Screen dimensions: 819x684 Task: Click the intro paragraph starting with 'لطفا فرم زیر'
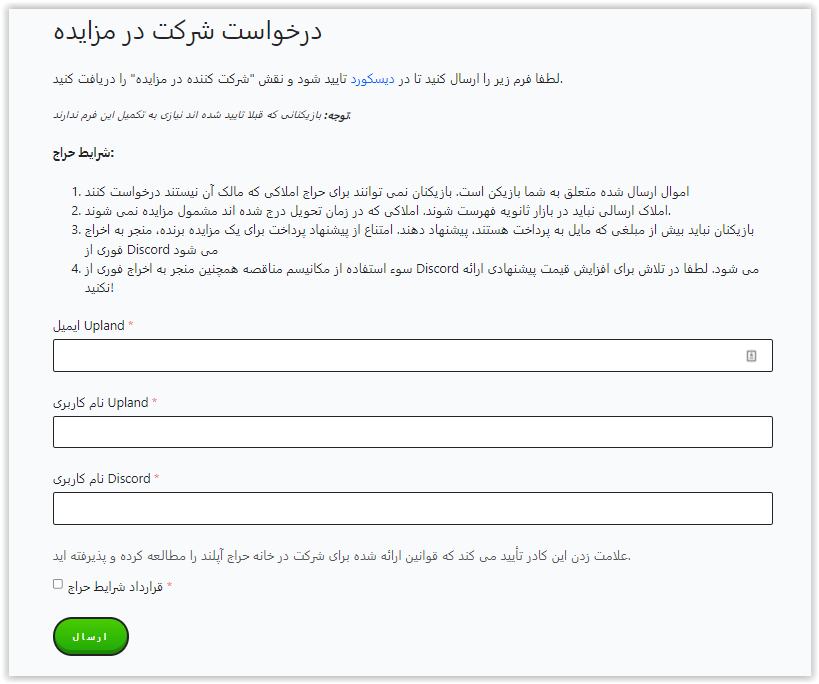pyautogui.click(x=309, y=78)
